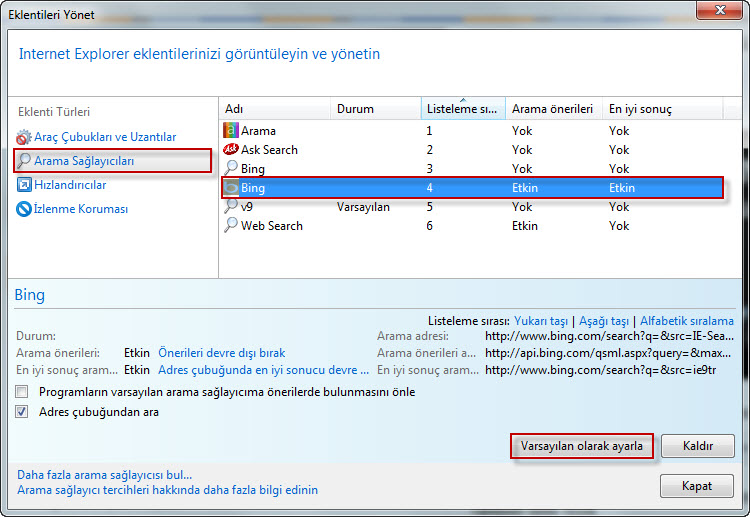Viewport: 750px width, 517px height.
Task: Click the İzlenme Koruması blocked-circle icon
Action: (24, 209)
